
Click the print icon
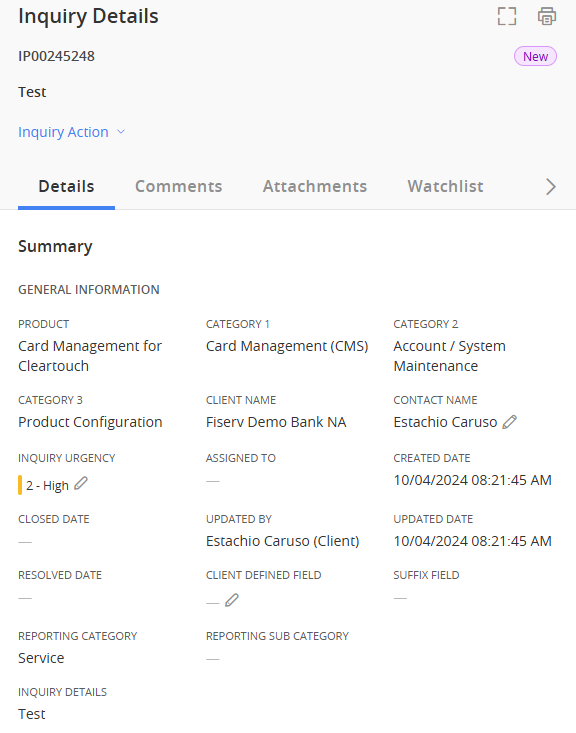[x=547, y=16]
